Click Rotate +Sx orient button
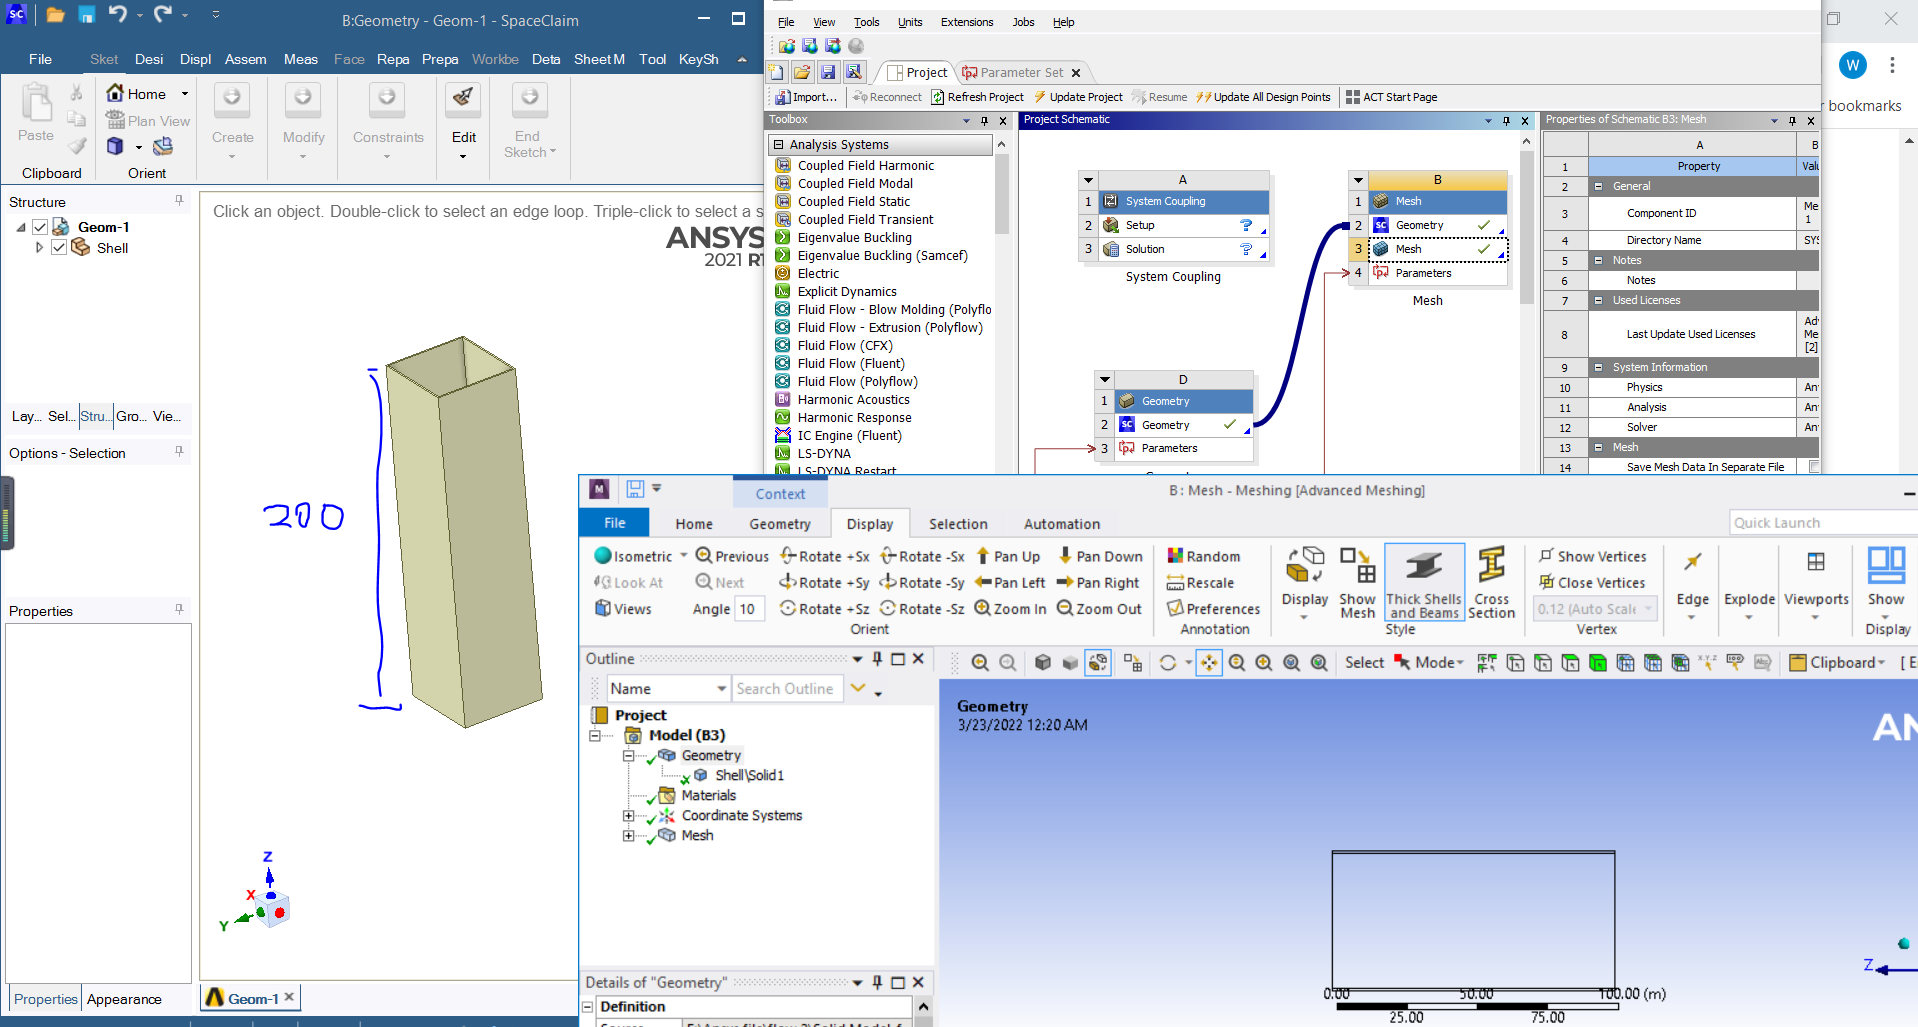The width and height of the screenshot is (1918, 1027). [825, 556]
